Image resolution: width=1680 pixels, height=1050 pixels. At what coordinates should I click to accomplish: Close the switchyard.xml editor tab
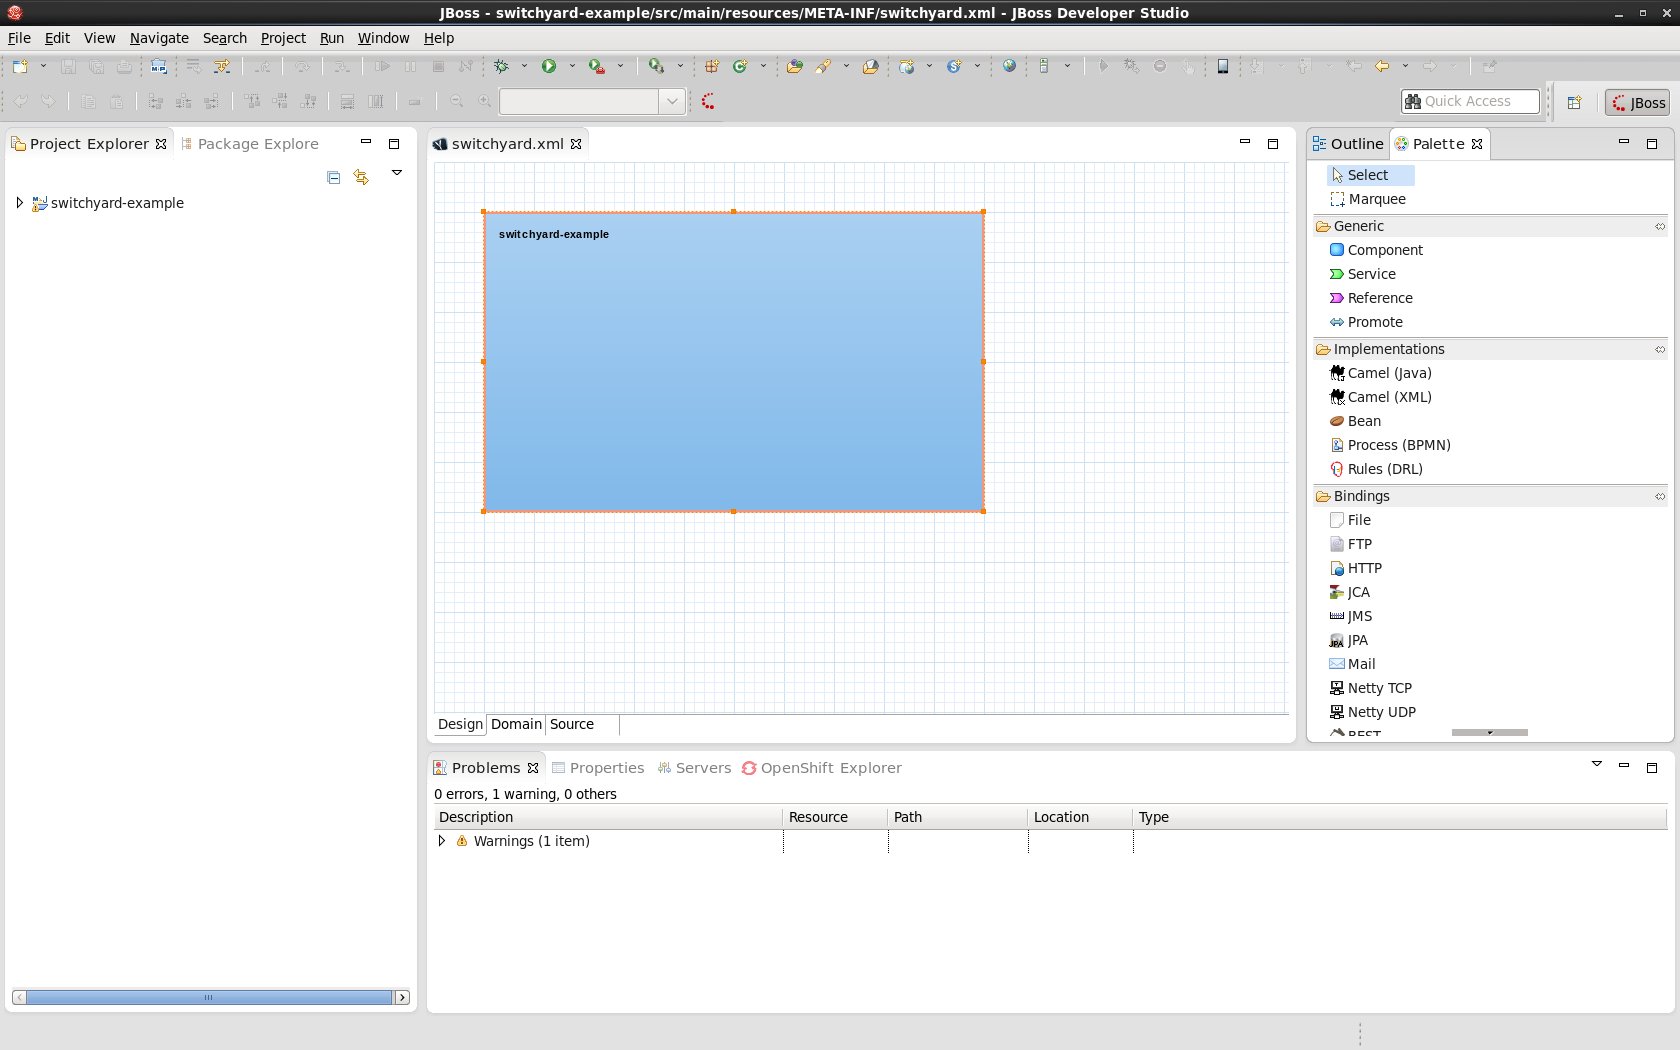coord(576,144)
